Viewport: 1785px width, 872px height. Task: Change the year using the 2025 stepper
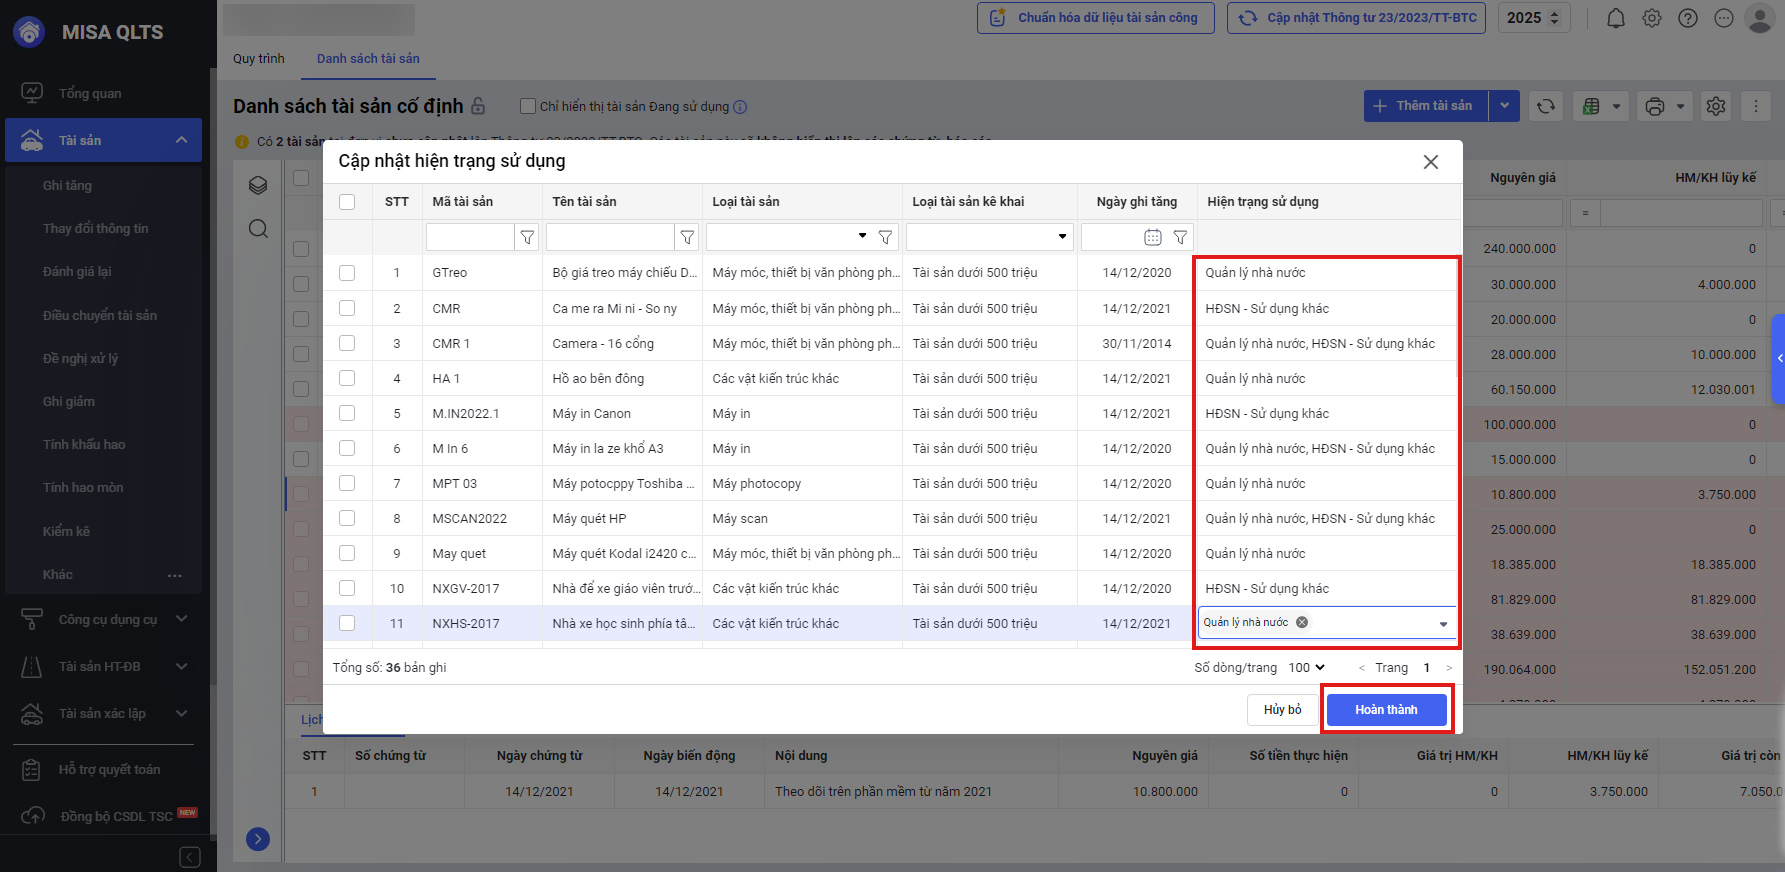pyautogui.click(x=1554, y=18)
